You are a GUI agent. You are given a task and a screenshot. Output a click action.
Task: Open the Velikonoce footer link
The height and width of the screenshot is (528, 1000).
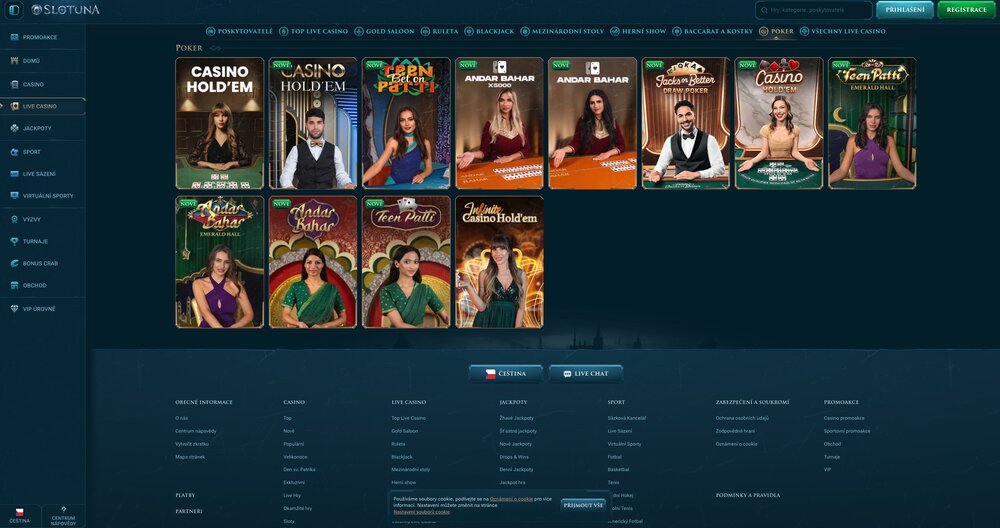click(x=295, y=457)
